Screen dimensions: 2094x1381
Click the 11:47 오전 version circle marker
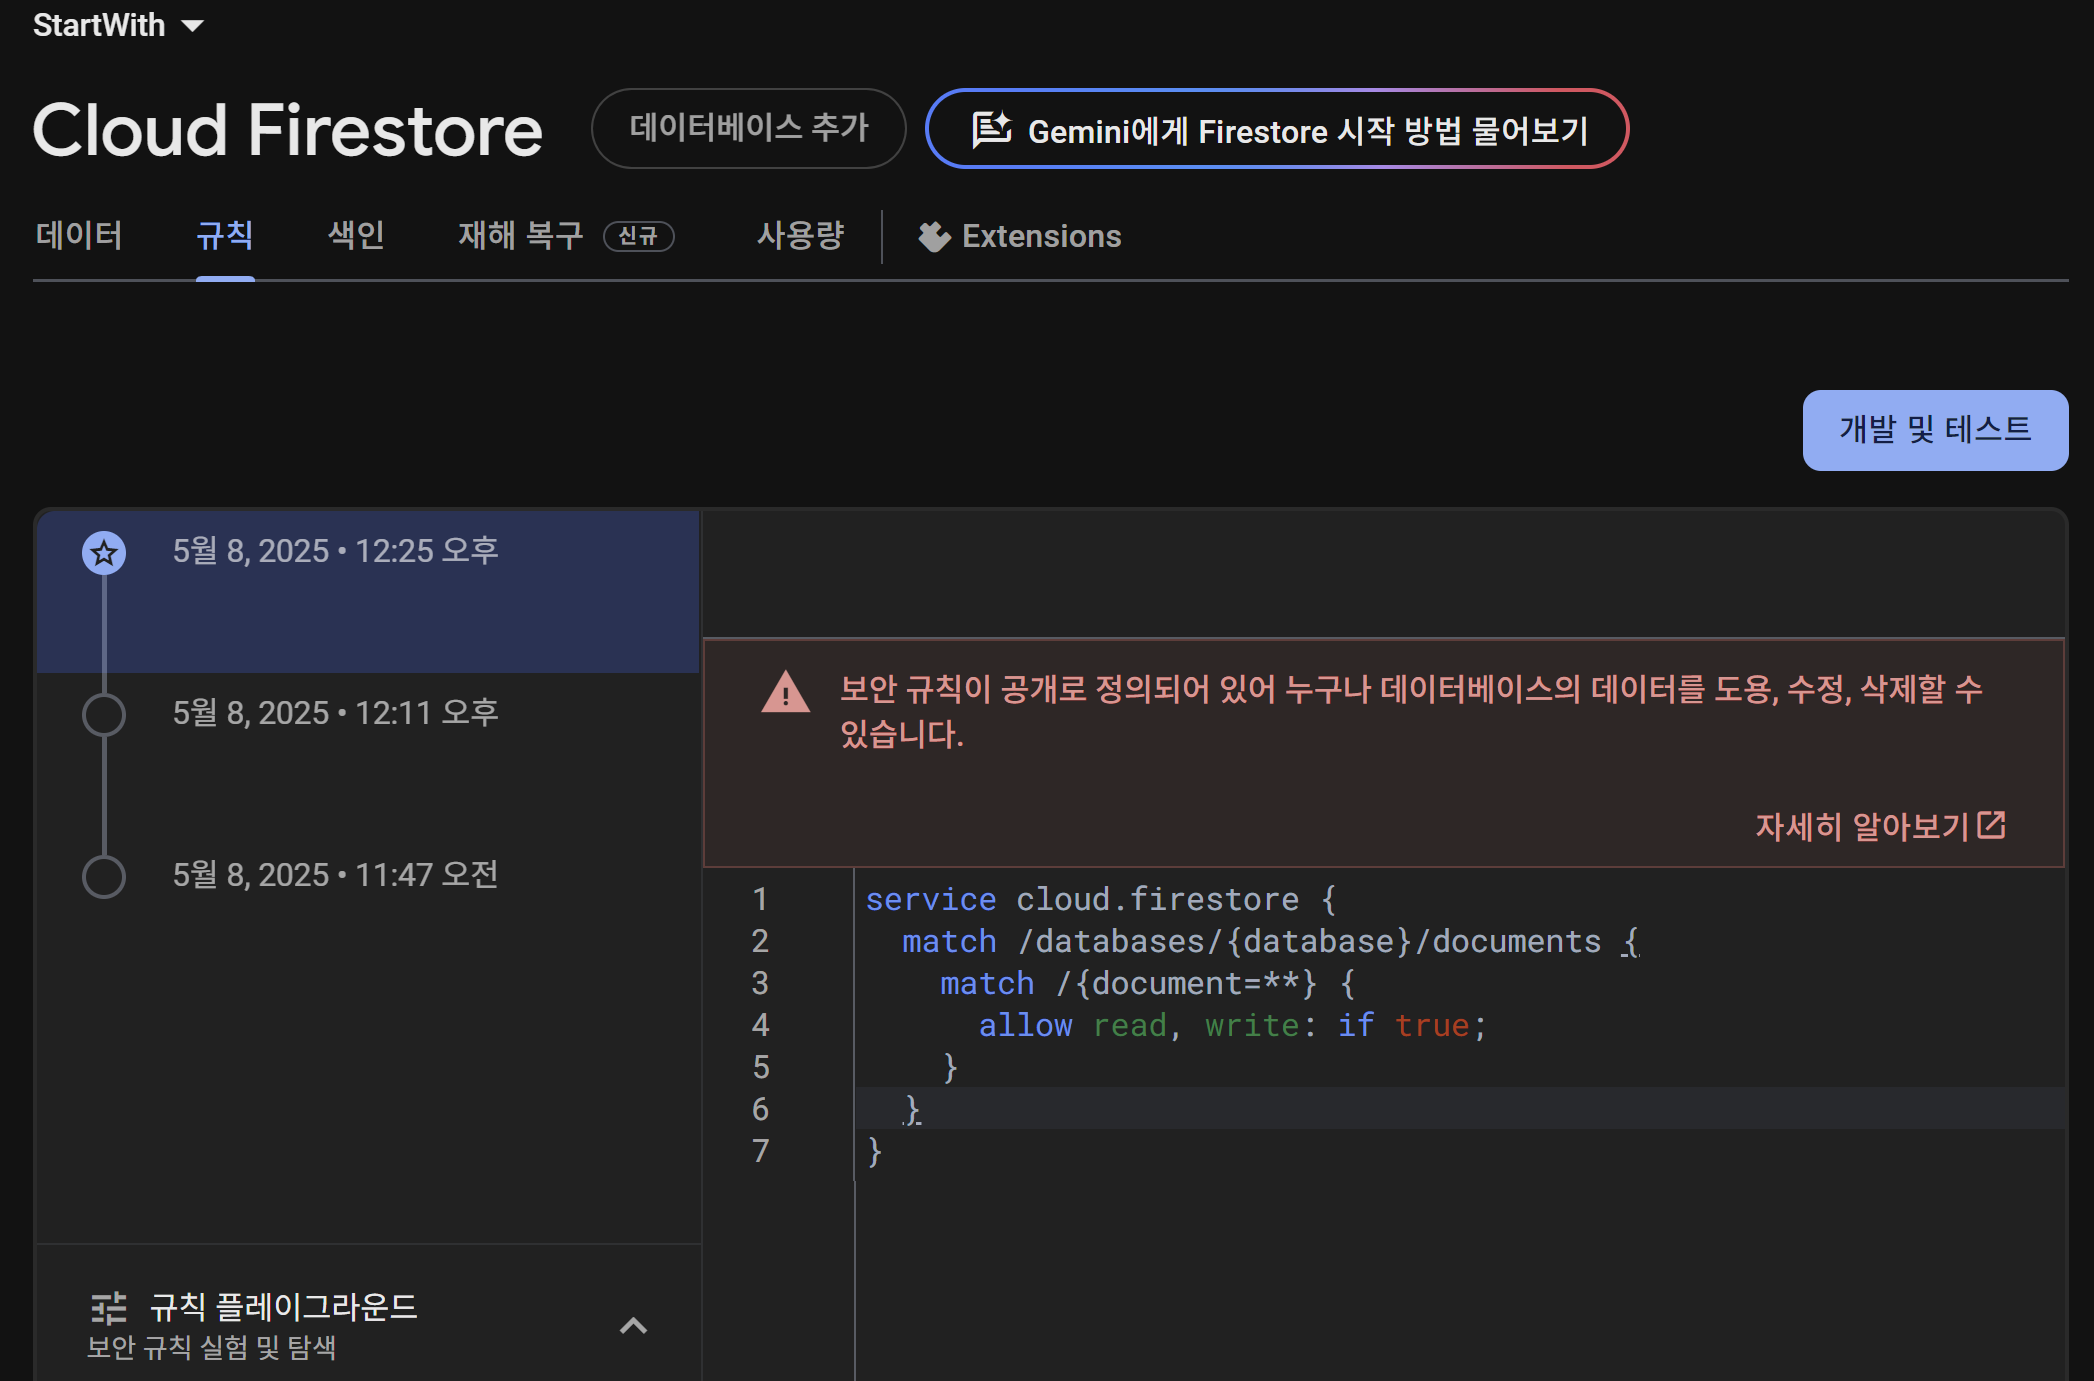104,877
